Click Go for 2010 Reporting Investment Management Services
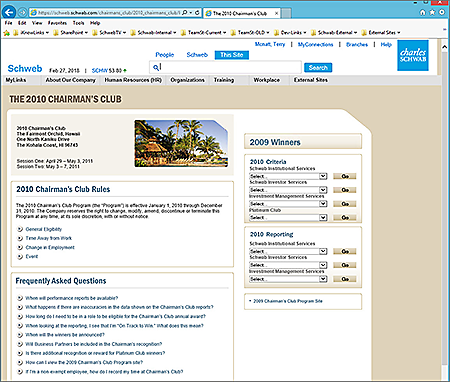450x382 pixels. (345, 279)
